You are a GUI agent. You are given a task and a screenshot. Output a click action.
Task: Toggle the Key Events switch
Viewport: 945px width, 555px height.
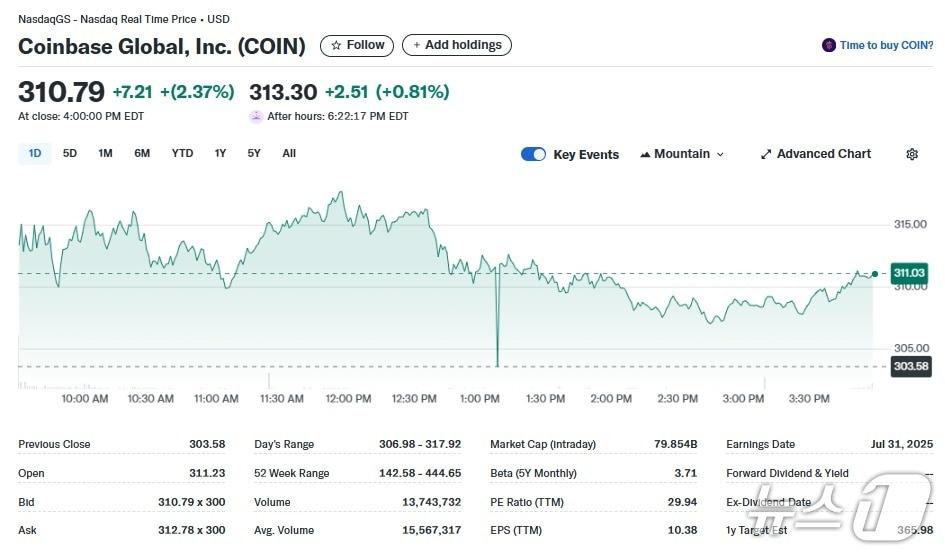pos(533,154)
